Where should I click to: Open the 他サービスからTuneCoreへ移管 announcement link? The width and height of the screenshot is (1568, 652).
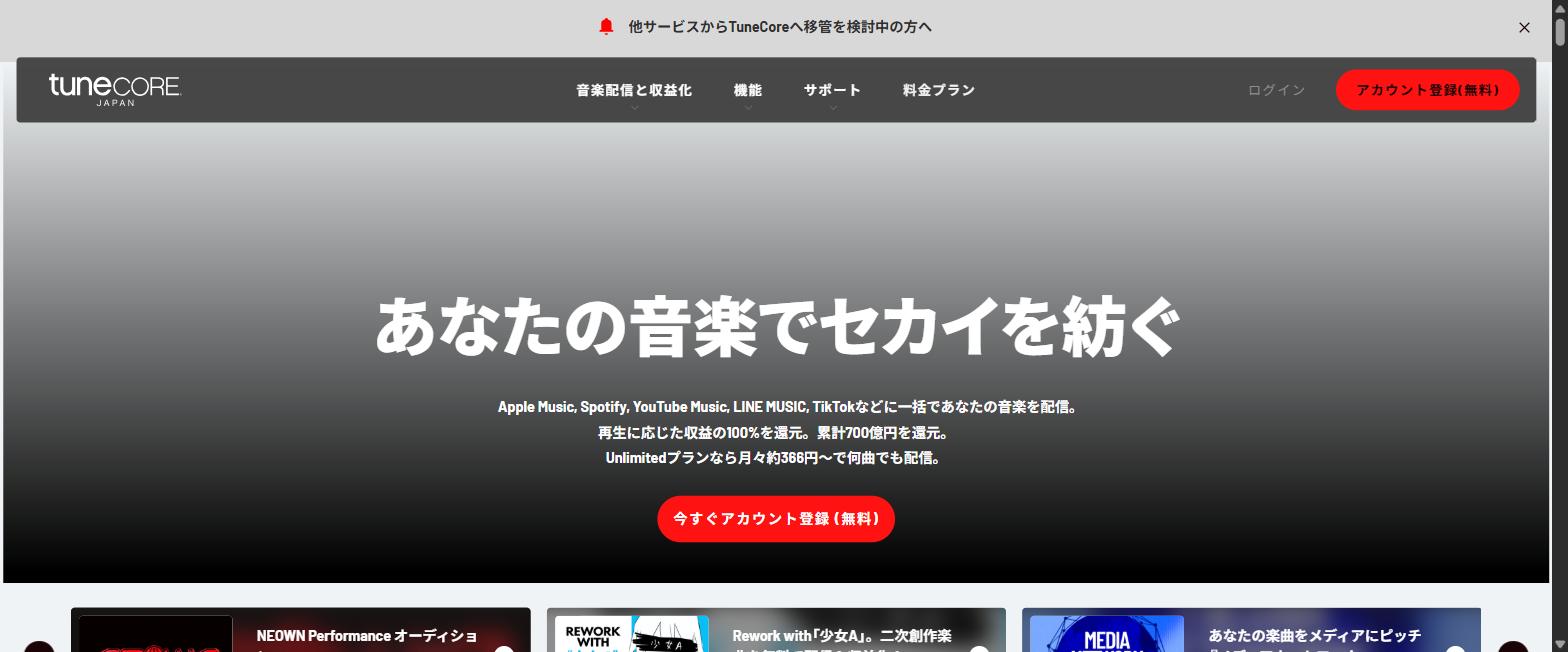780,27
